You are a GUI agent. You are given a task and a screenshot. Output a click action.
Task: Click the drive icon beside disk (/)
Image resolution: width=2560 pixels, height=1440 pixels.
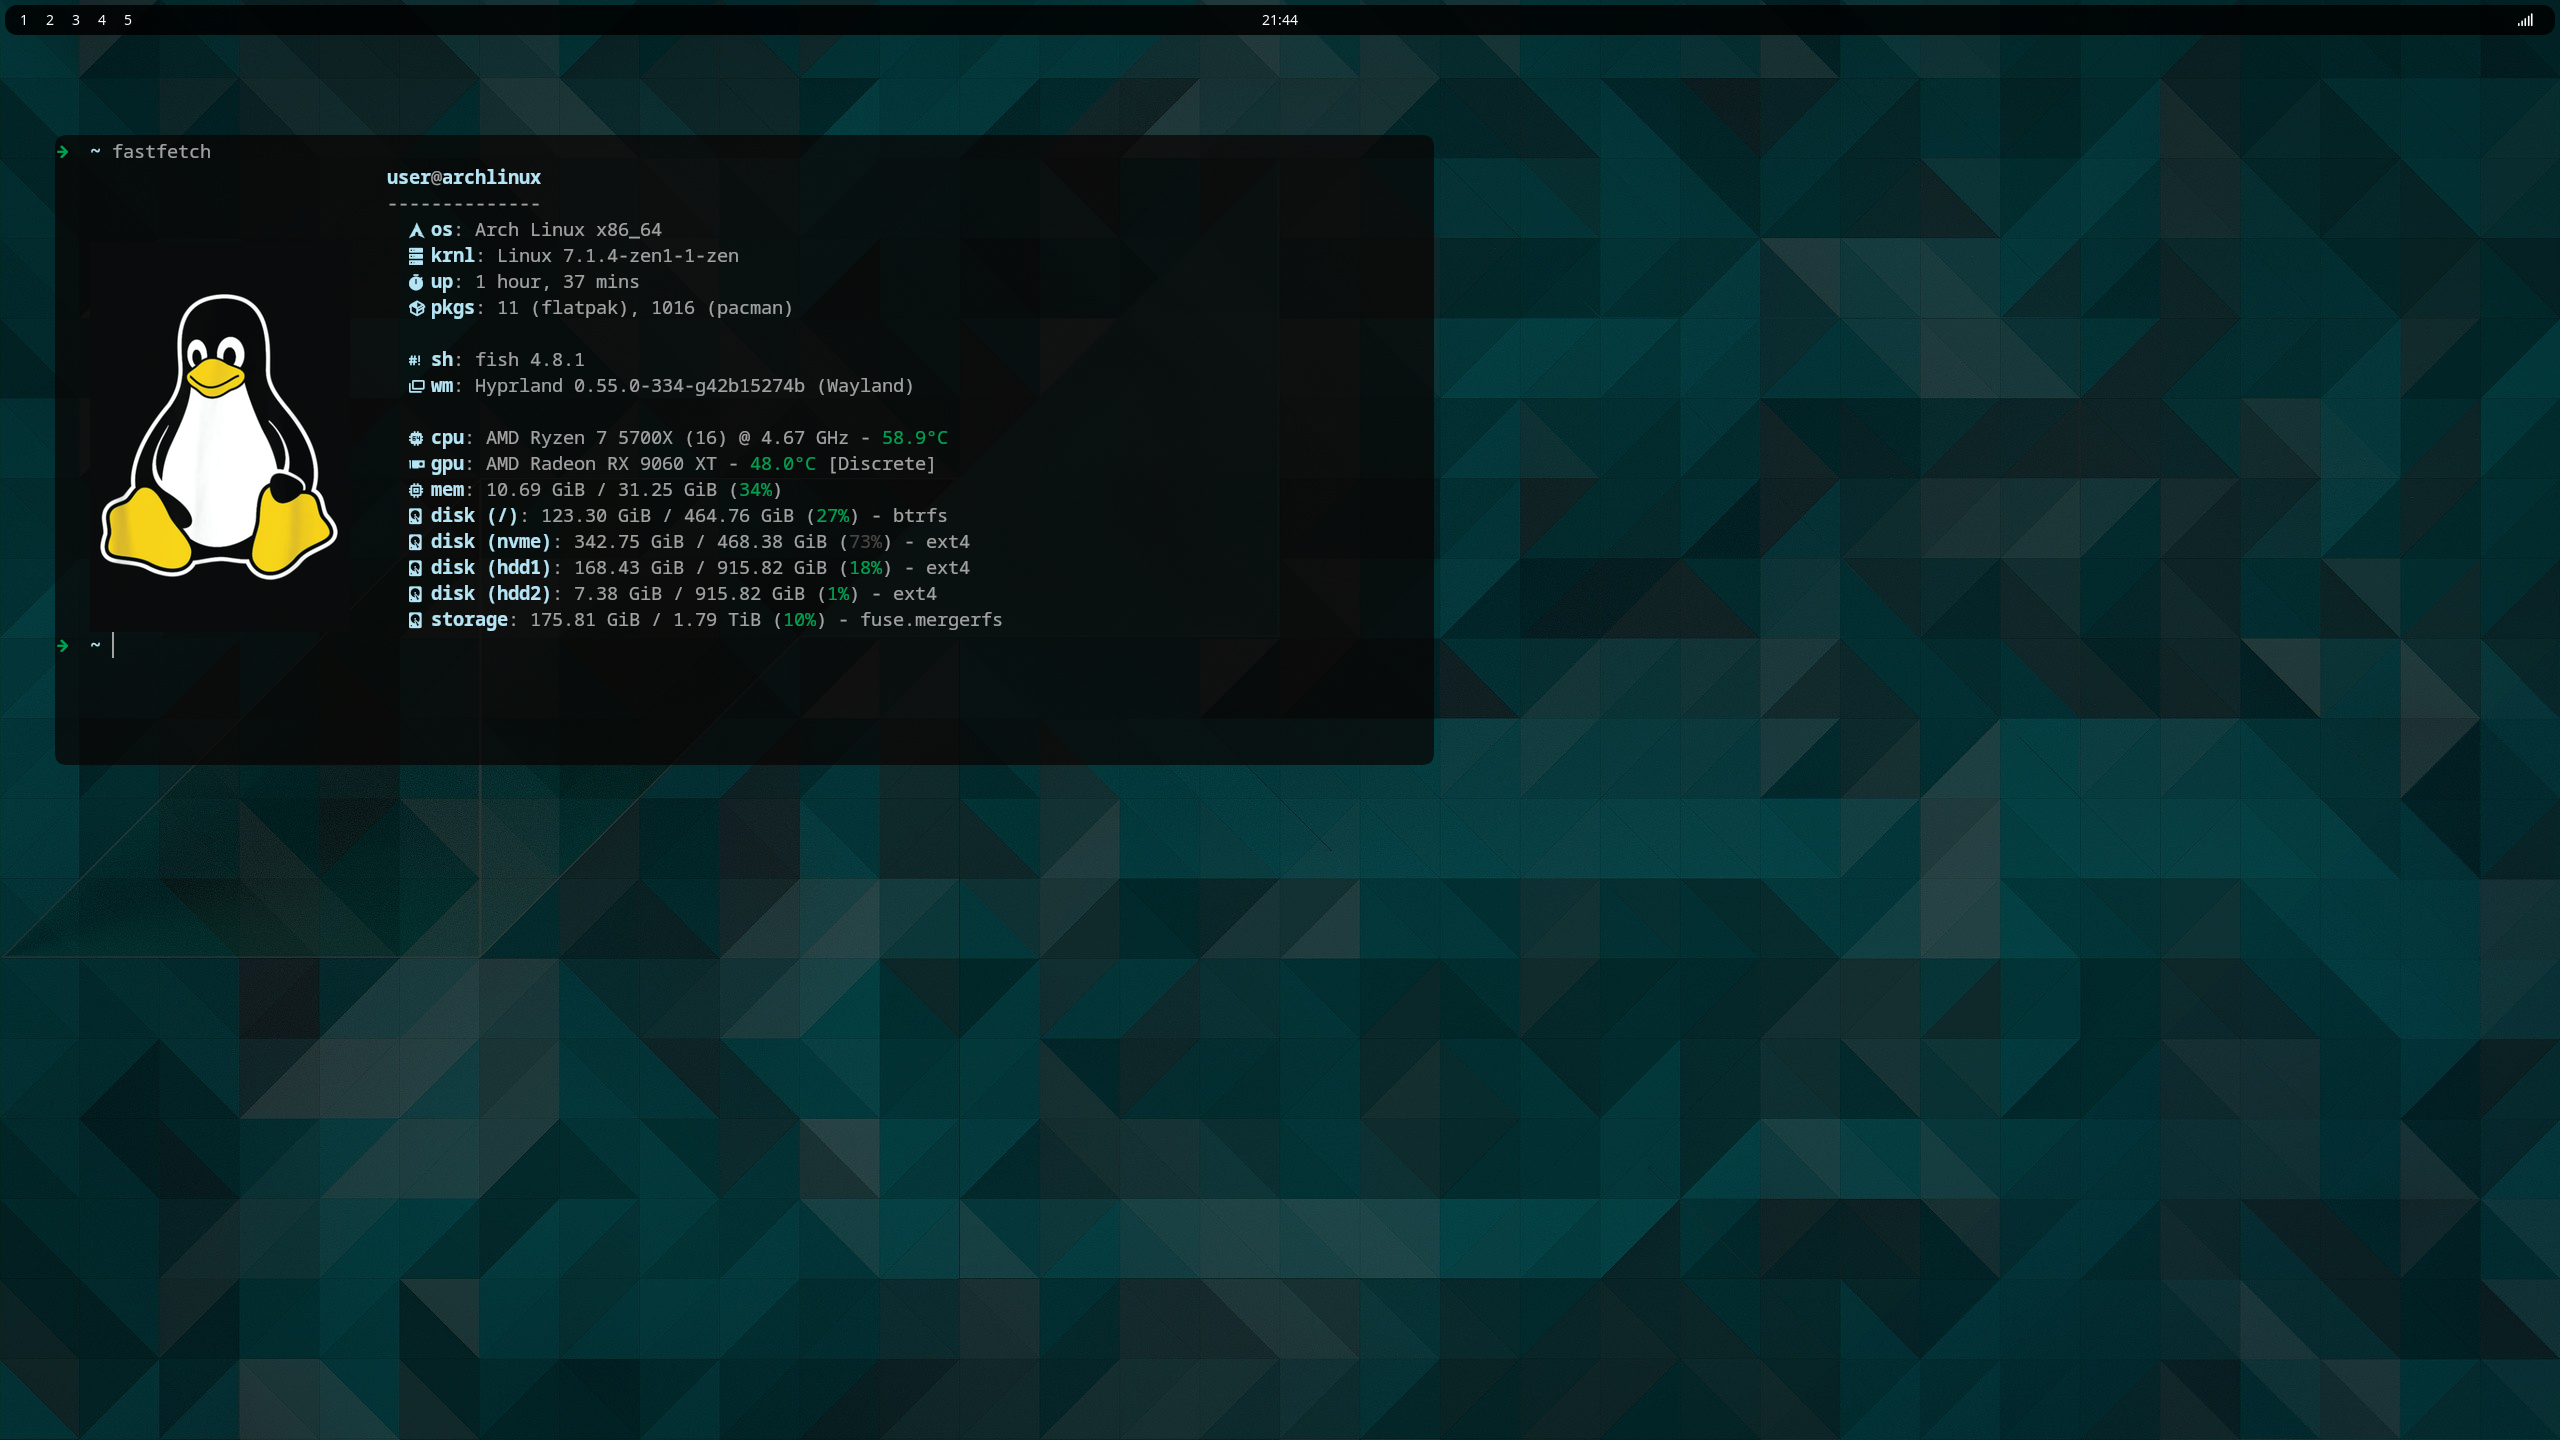point(415,516)
